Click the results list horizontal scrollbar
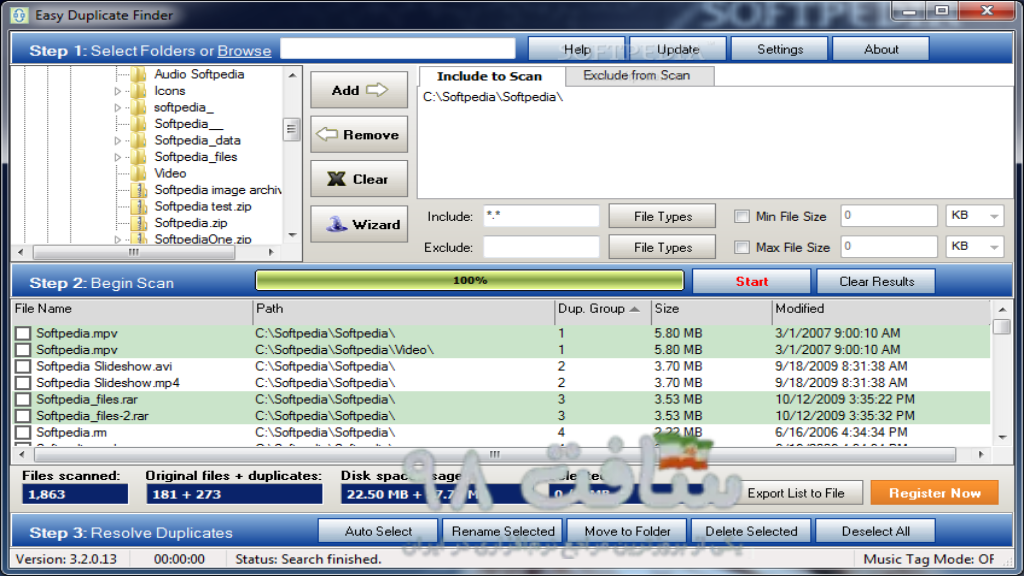Viewport: 1024px width, 576px height. 495,454
